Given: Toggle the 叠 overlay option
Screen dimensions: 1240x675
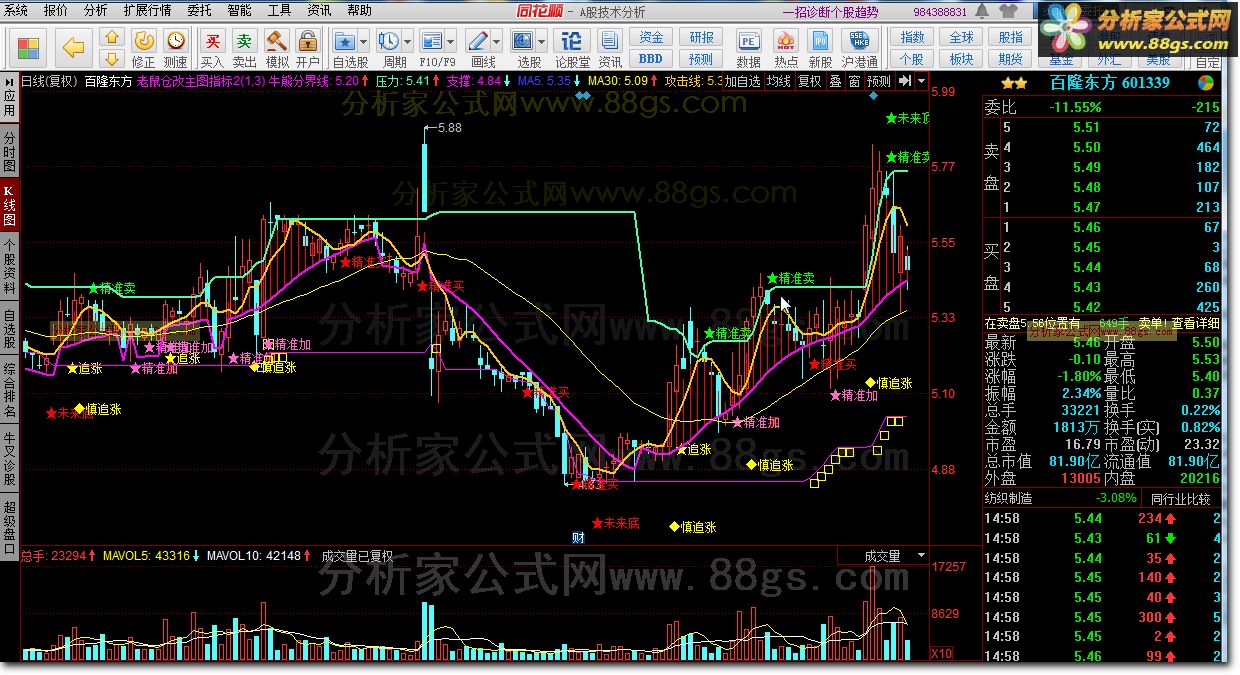Looking at the screenshot, I should coord(835,82).
